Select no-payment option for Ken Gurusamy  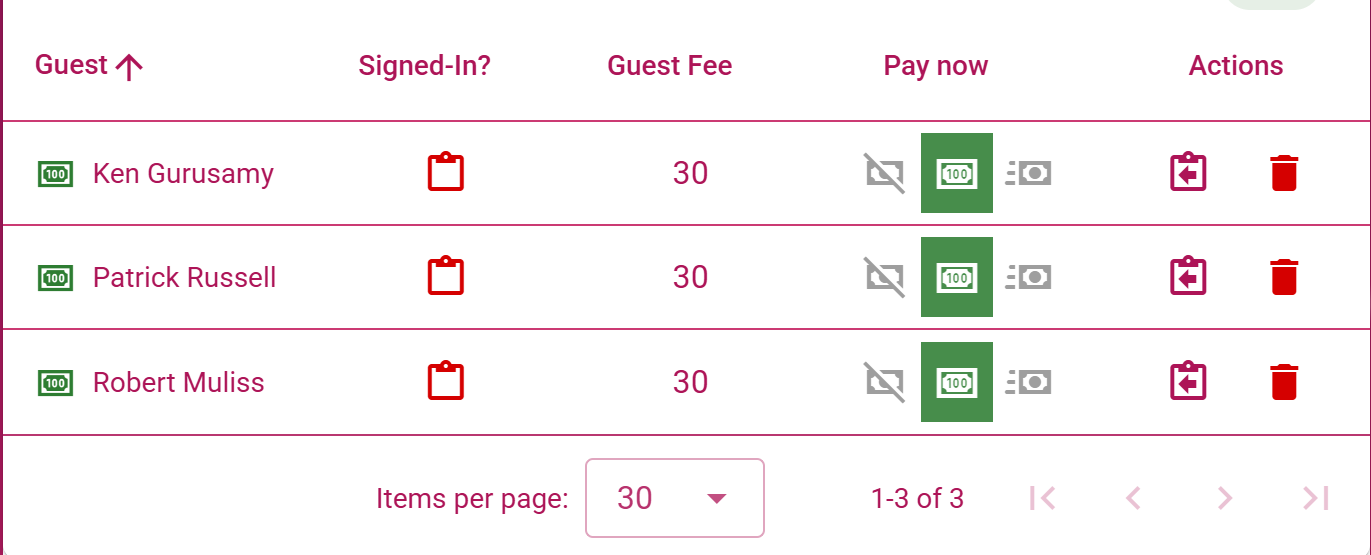pyautogui.click(x=884, y=173)
